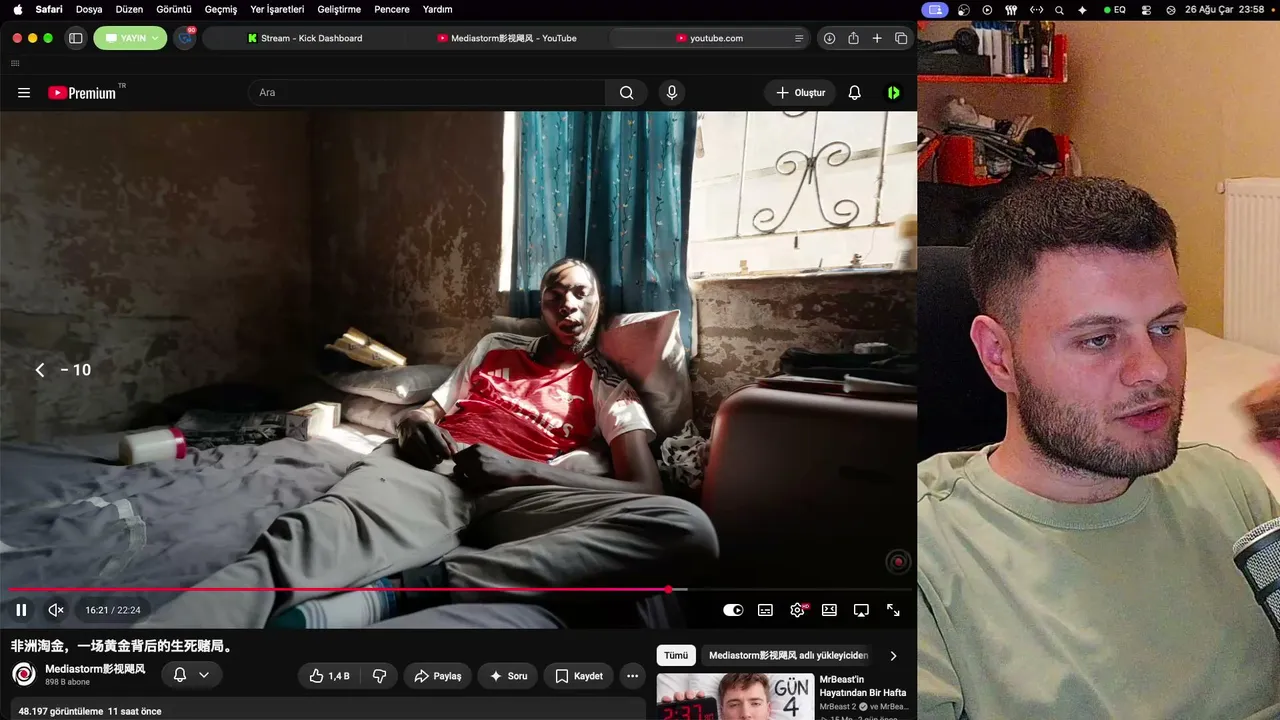Open the more actions three-dot menu
The width and height of the screenshot is (1280, 720).
(632, 676)
